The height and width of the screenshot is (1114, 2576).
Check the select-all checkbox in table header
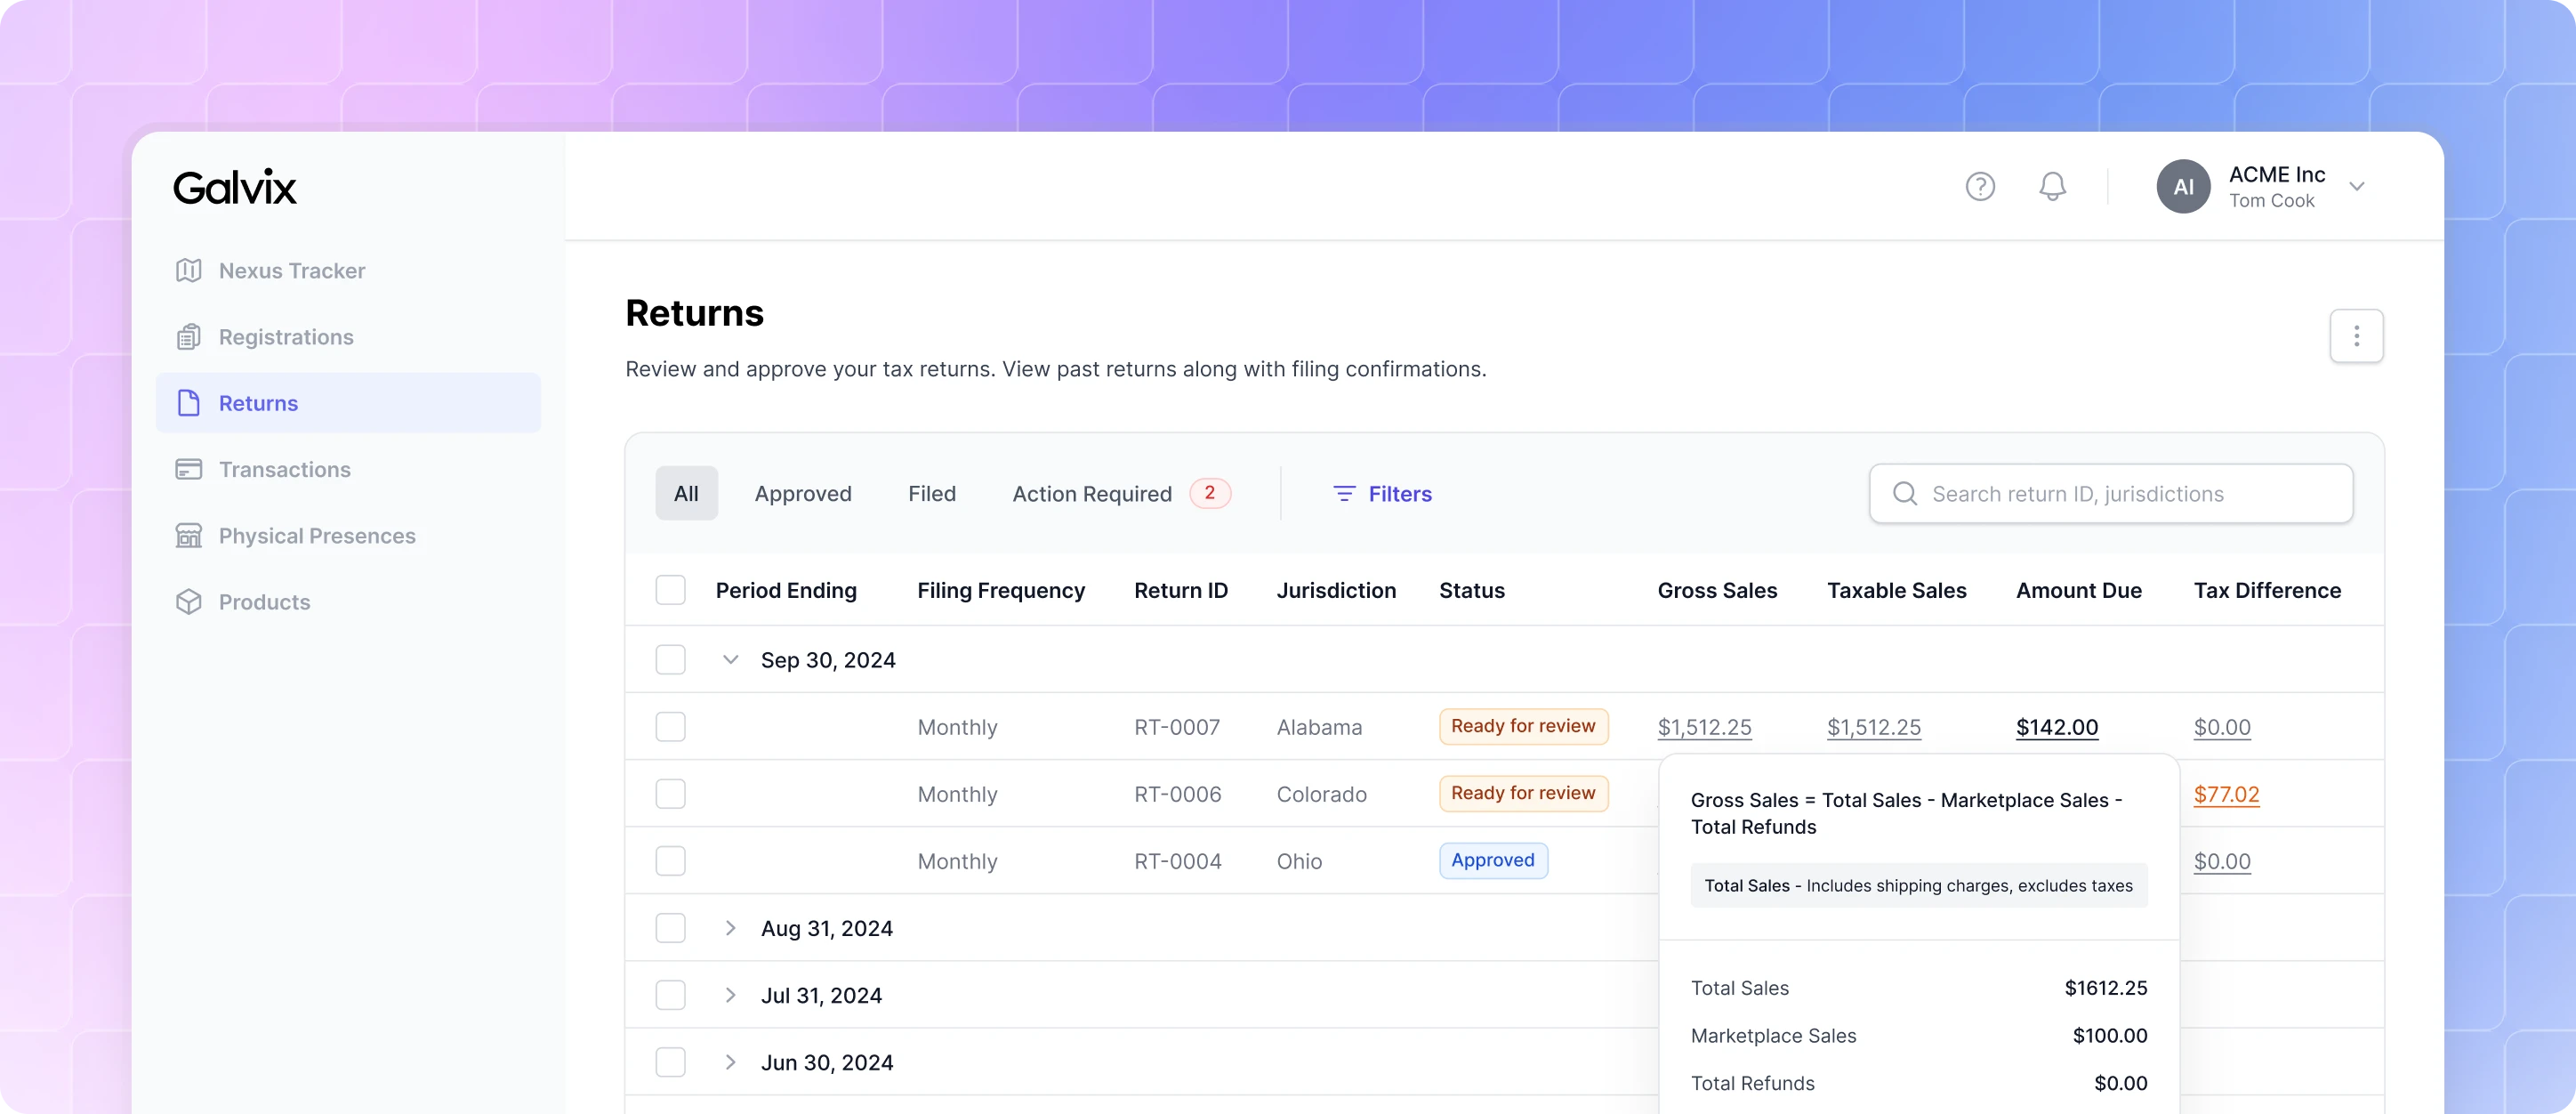670,590
